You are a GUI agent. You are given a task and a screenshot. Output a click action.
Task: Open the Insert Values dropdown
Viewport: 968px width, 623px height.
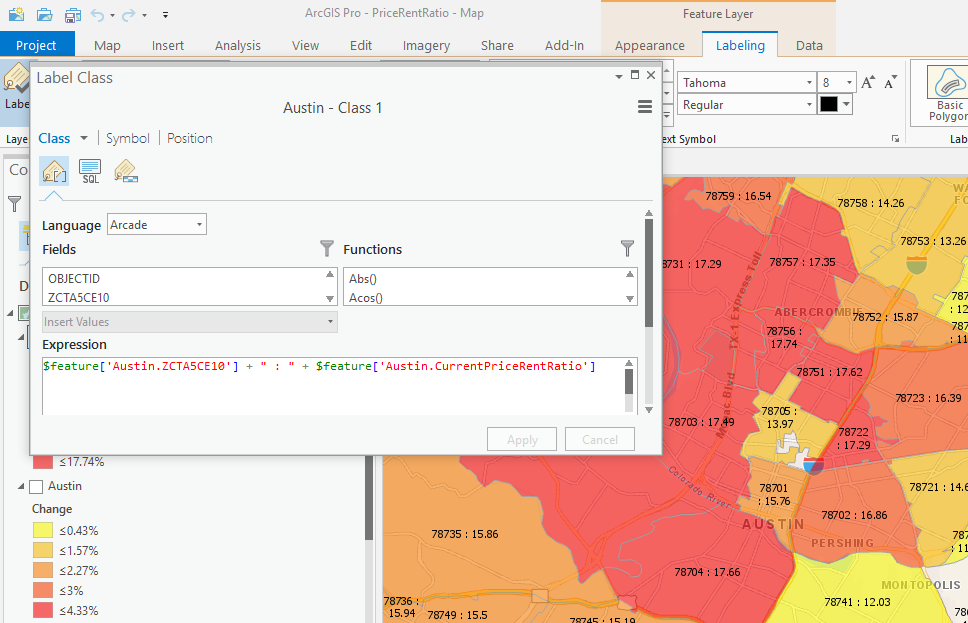coord(190,322)
